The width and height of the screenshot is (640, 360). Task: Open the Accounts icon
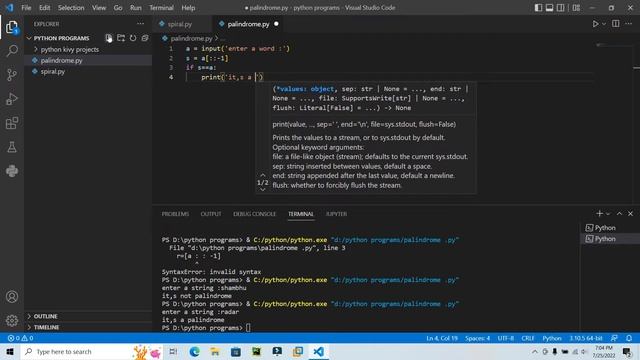[12, 297]
